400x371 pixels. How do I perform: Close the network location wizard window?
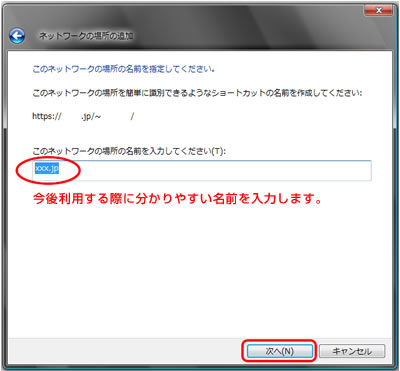tap(379, 11)
